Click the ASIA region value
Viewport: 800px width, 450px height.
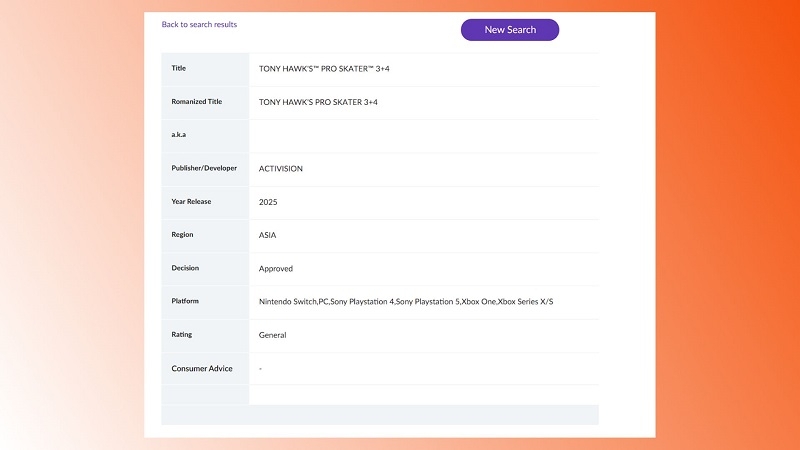click(268, 235)
